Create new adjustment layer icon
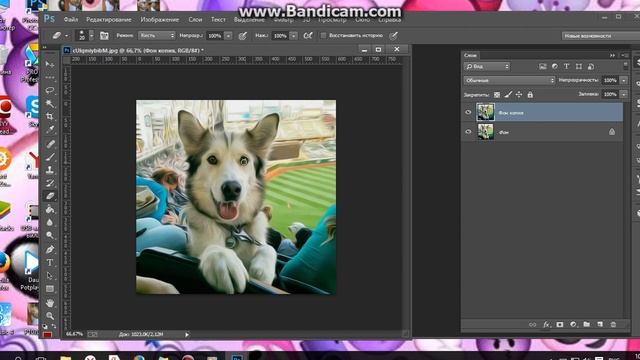The height and width of the screenshot is (360, 640). [573, 324]
